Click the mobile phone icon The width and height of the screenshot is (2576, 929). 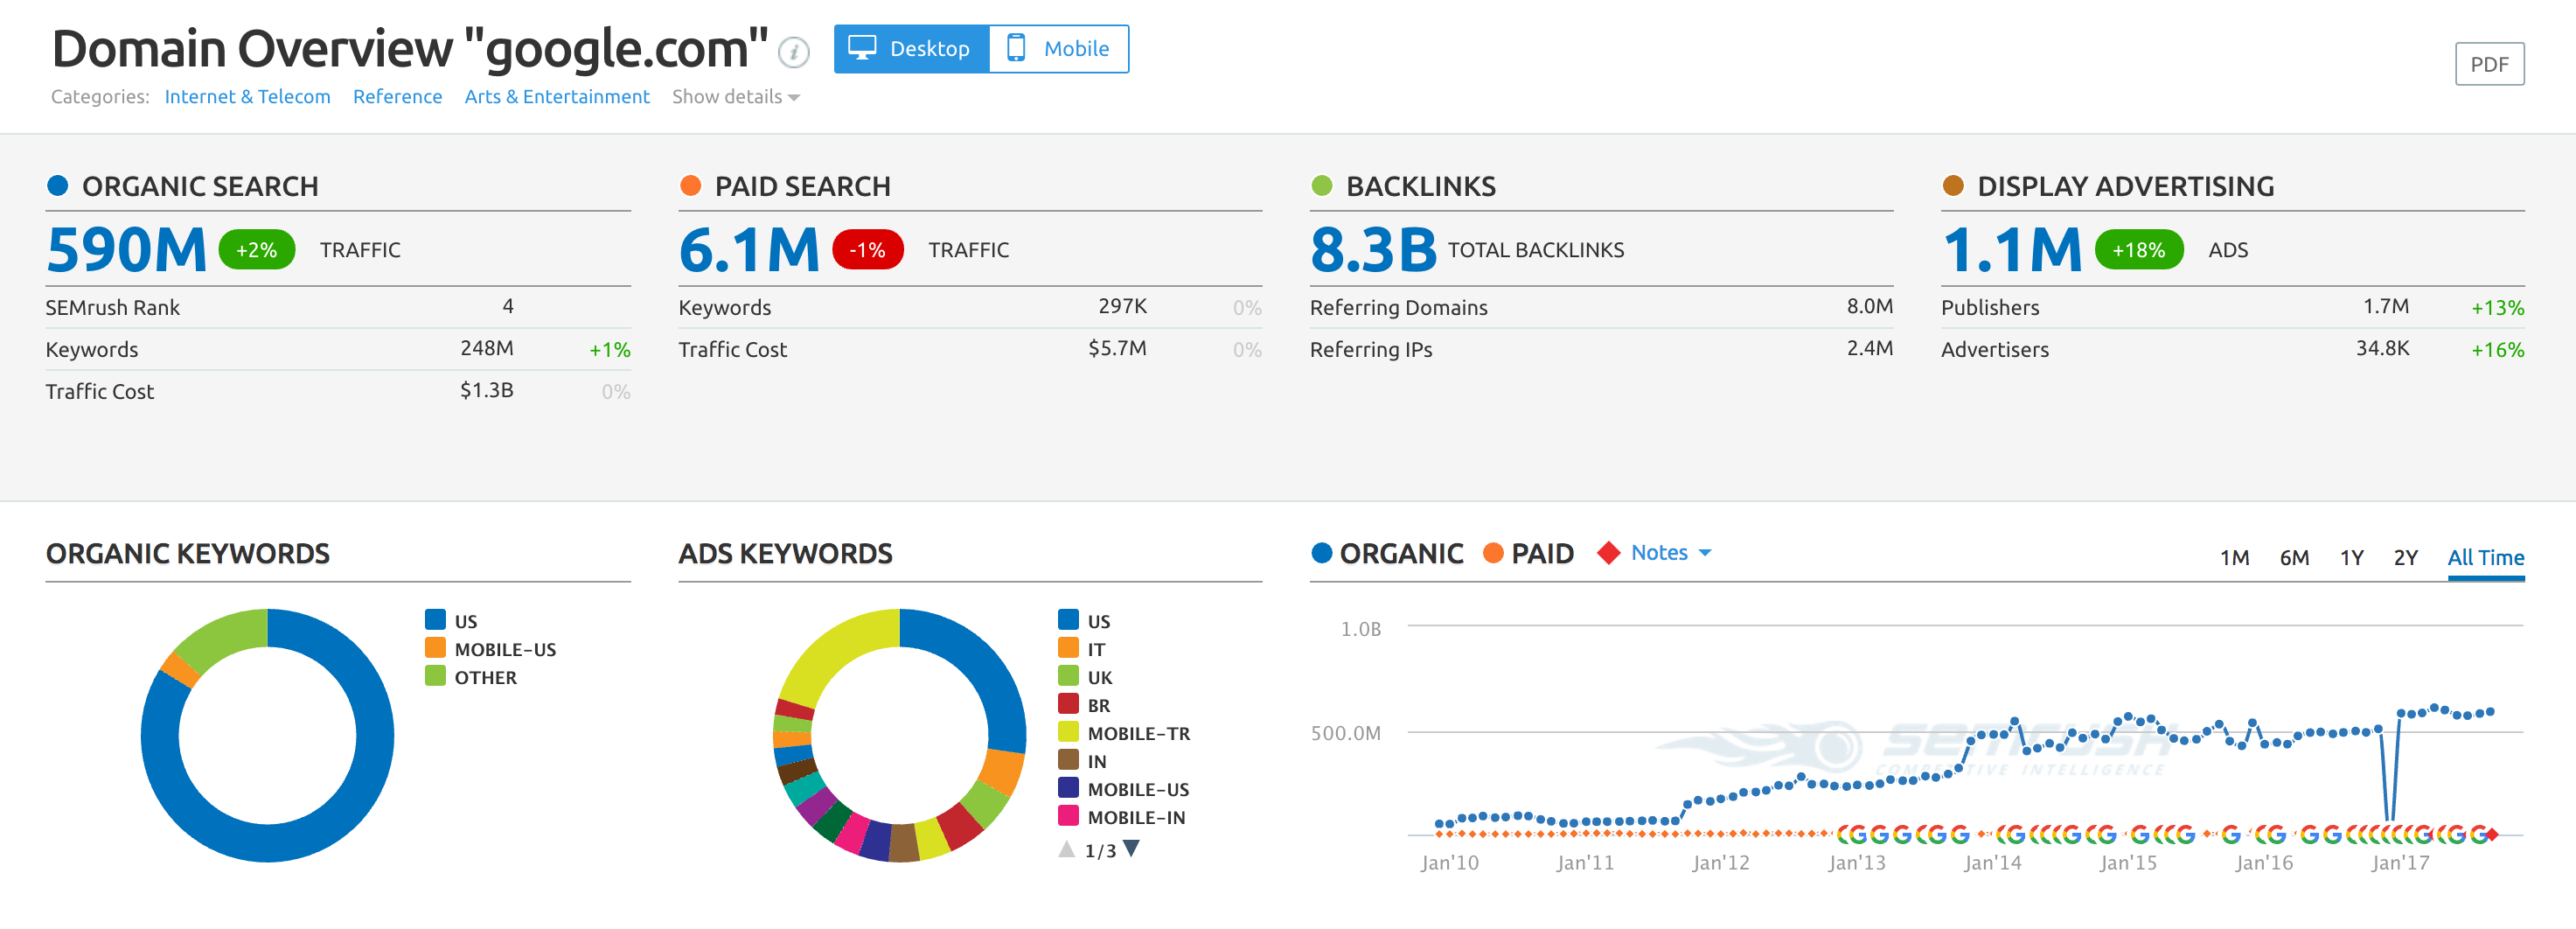pos(1016,48)
